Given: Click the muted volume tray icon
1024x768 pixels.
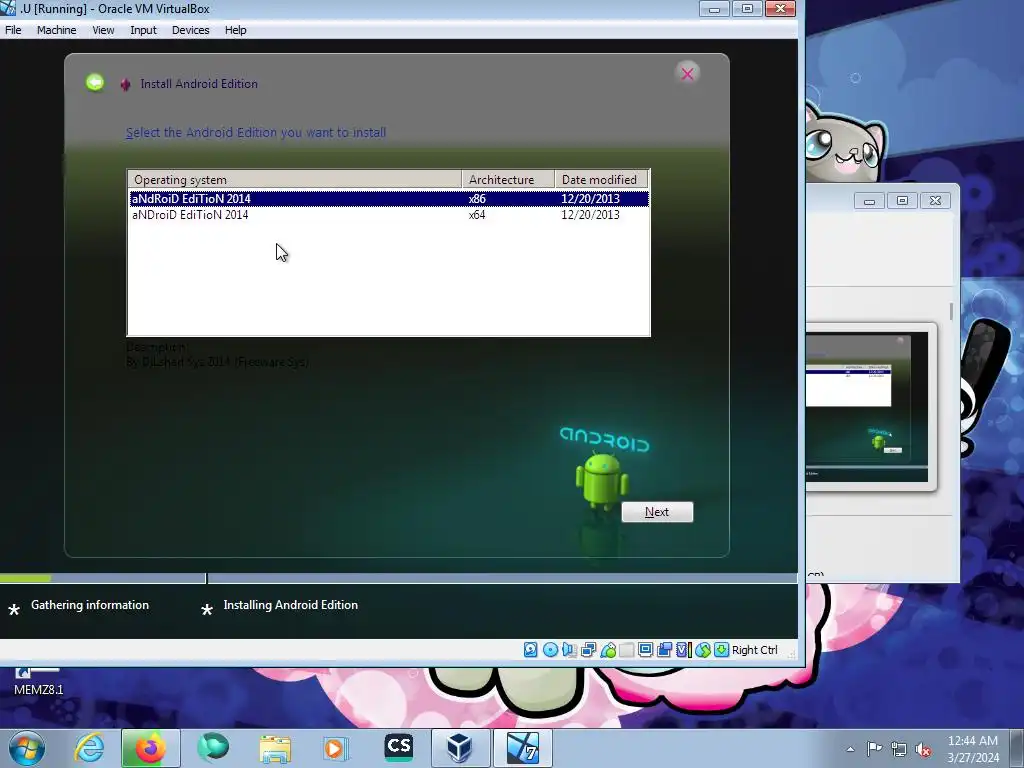Looking at the screenshot, I should click(923, 749).
